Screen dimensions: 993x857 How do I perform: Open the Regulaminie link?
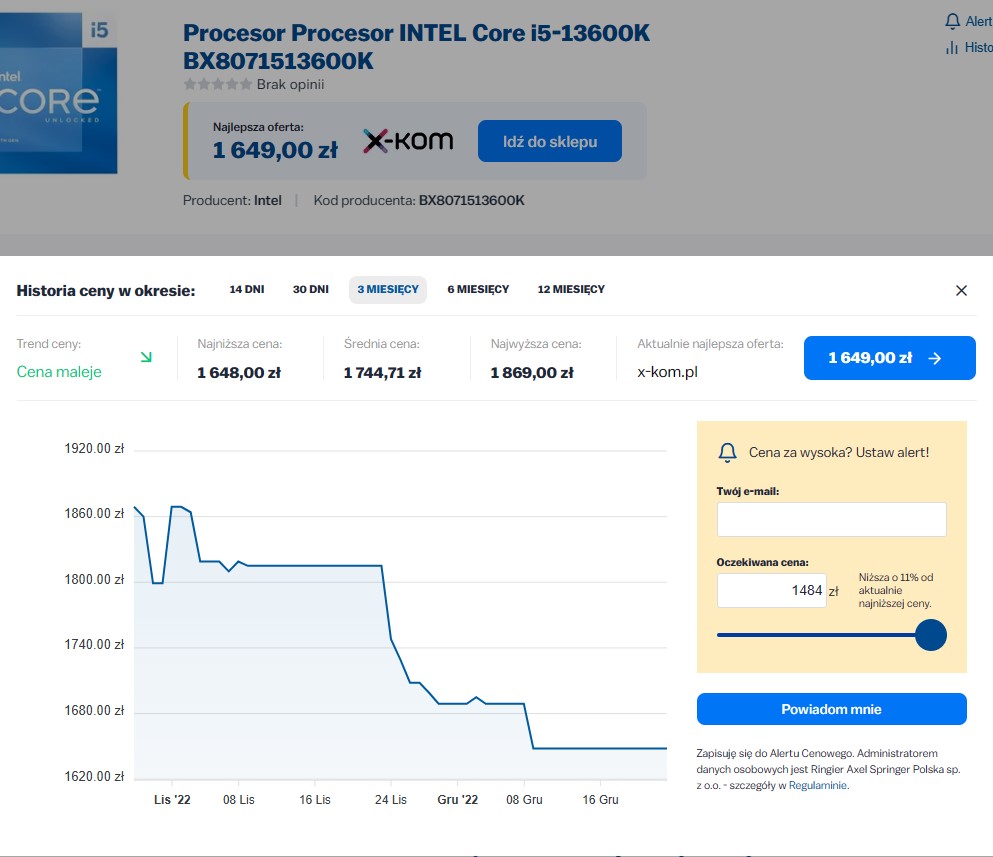coord(818,785)
